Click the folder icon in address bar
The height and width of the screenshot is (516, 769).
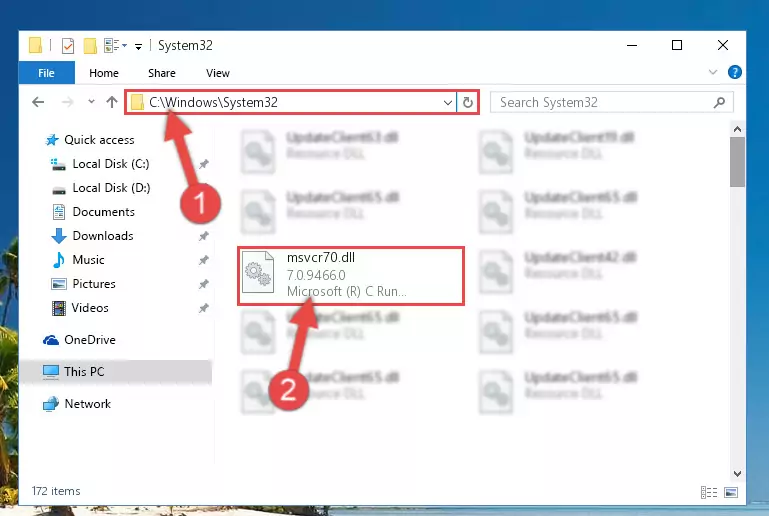(137, 103)
